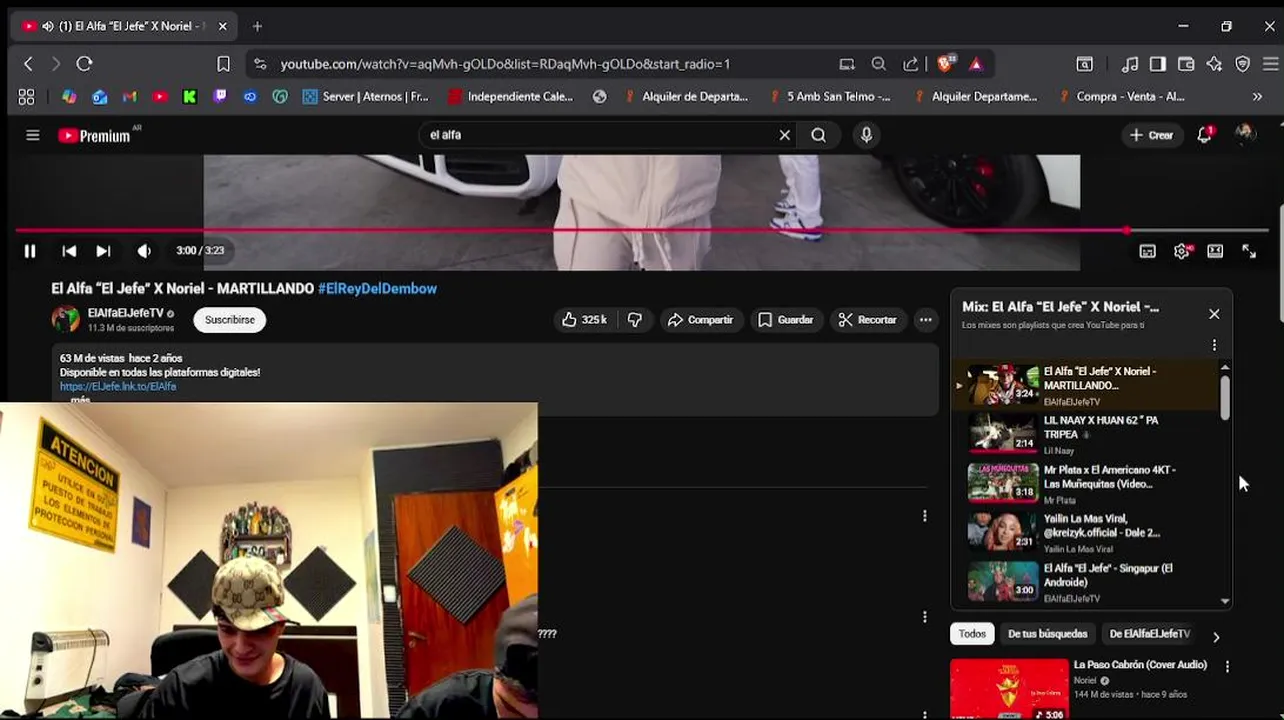Open the Independiente Cale... bookmark

510,97
